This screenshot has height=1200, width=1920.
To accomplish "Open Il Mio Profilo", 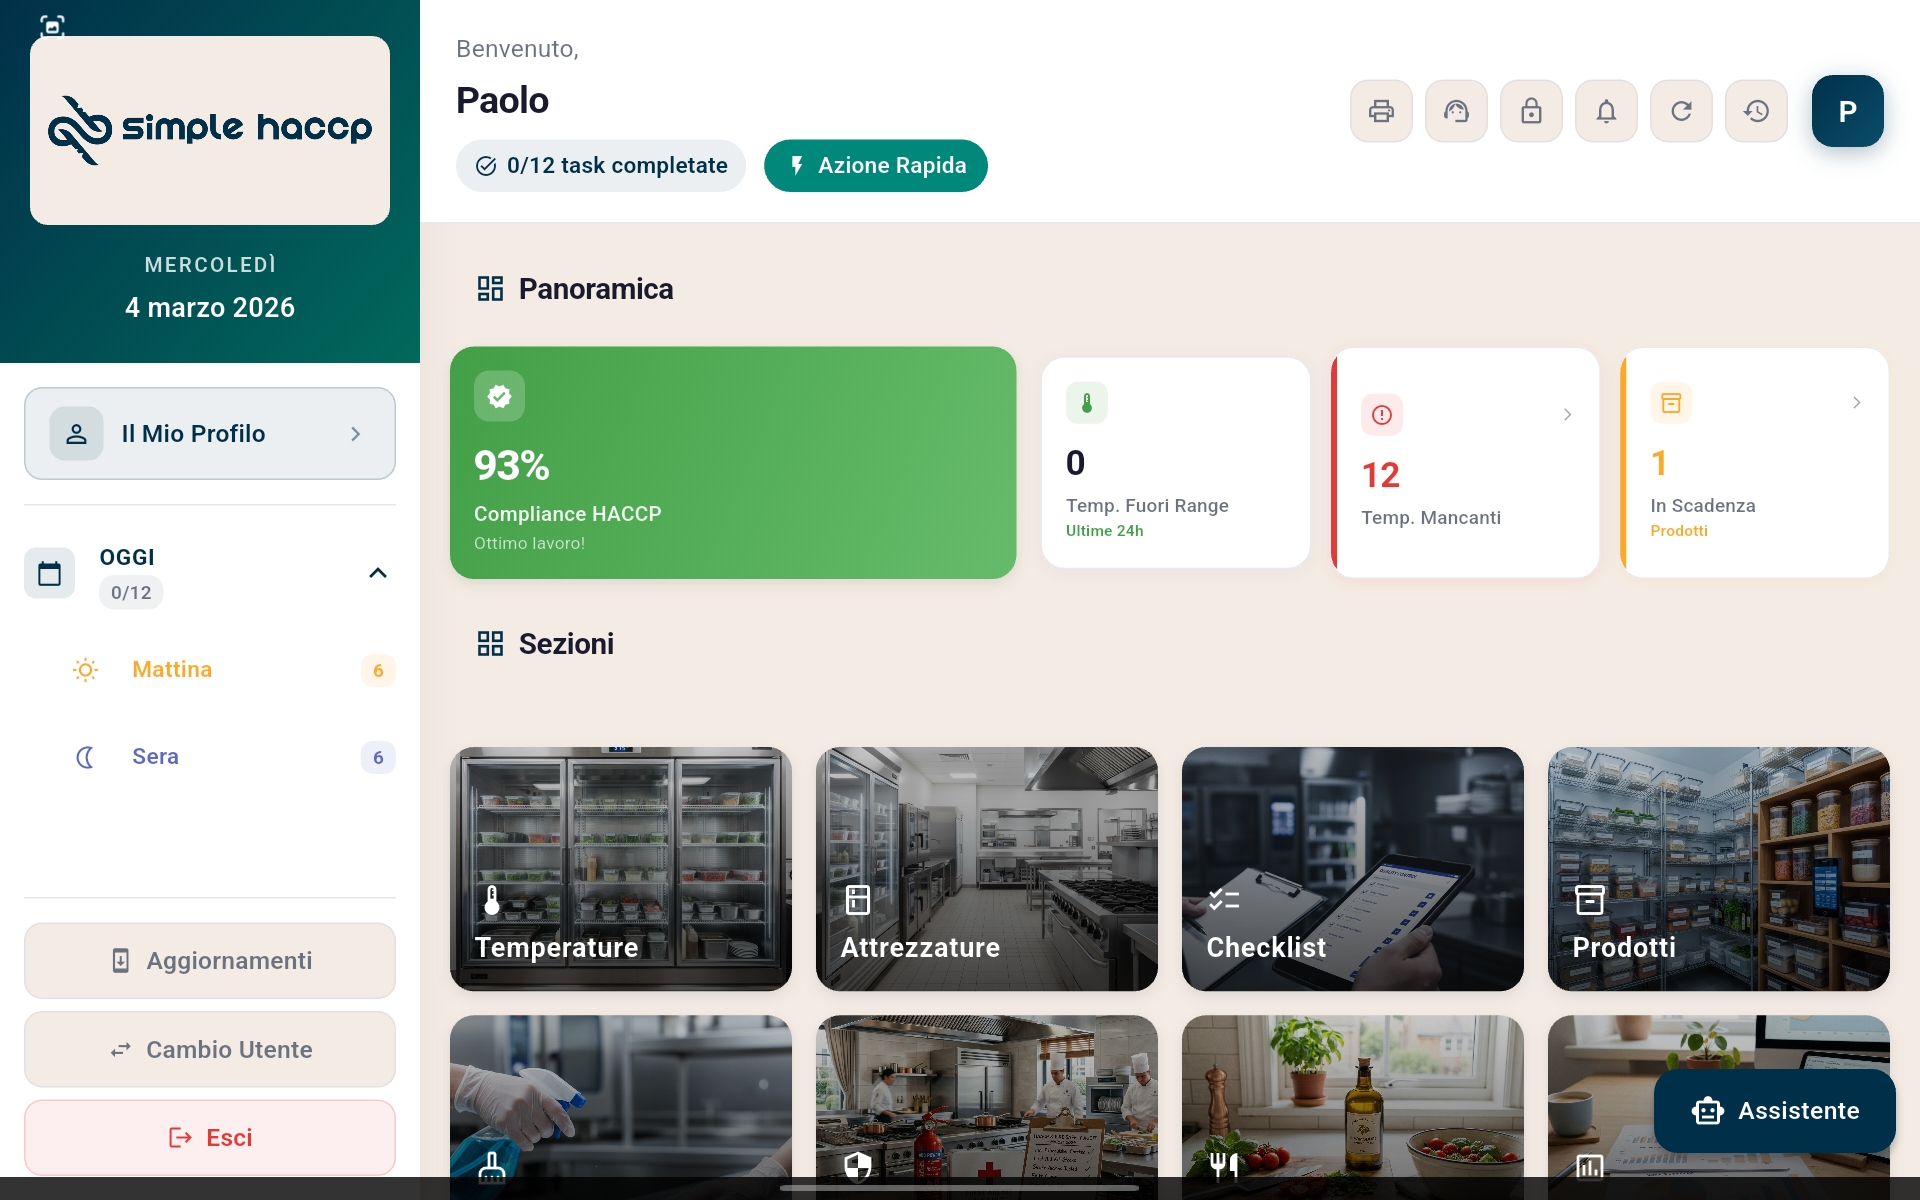I will tap(209, 433).
